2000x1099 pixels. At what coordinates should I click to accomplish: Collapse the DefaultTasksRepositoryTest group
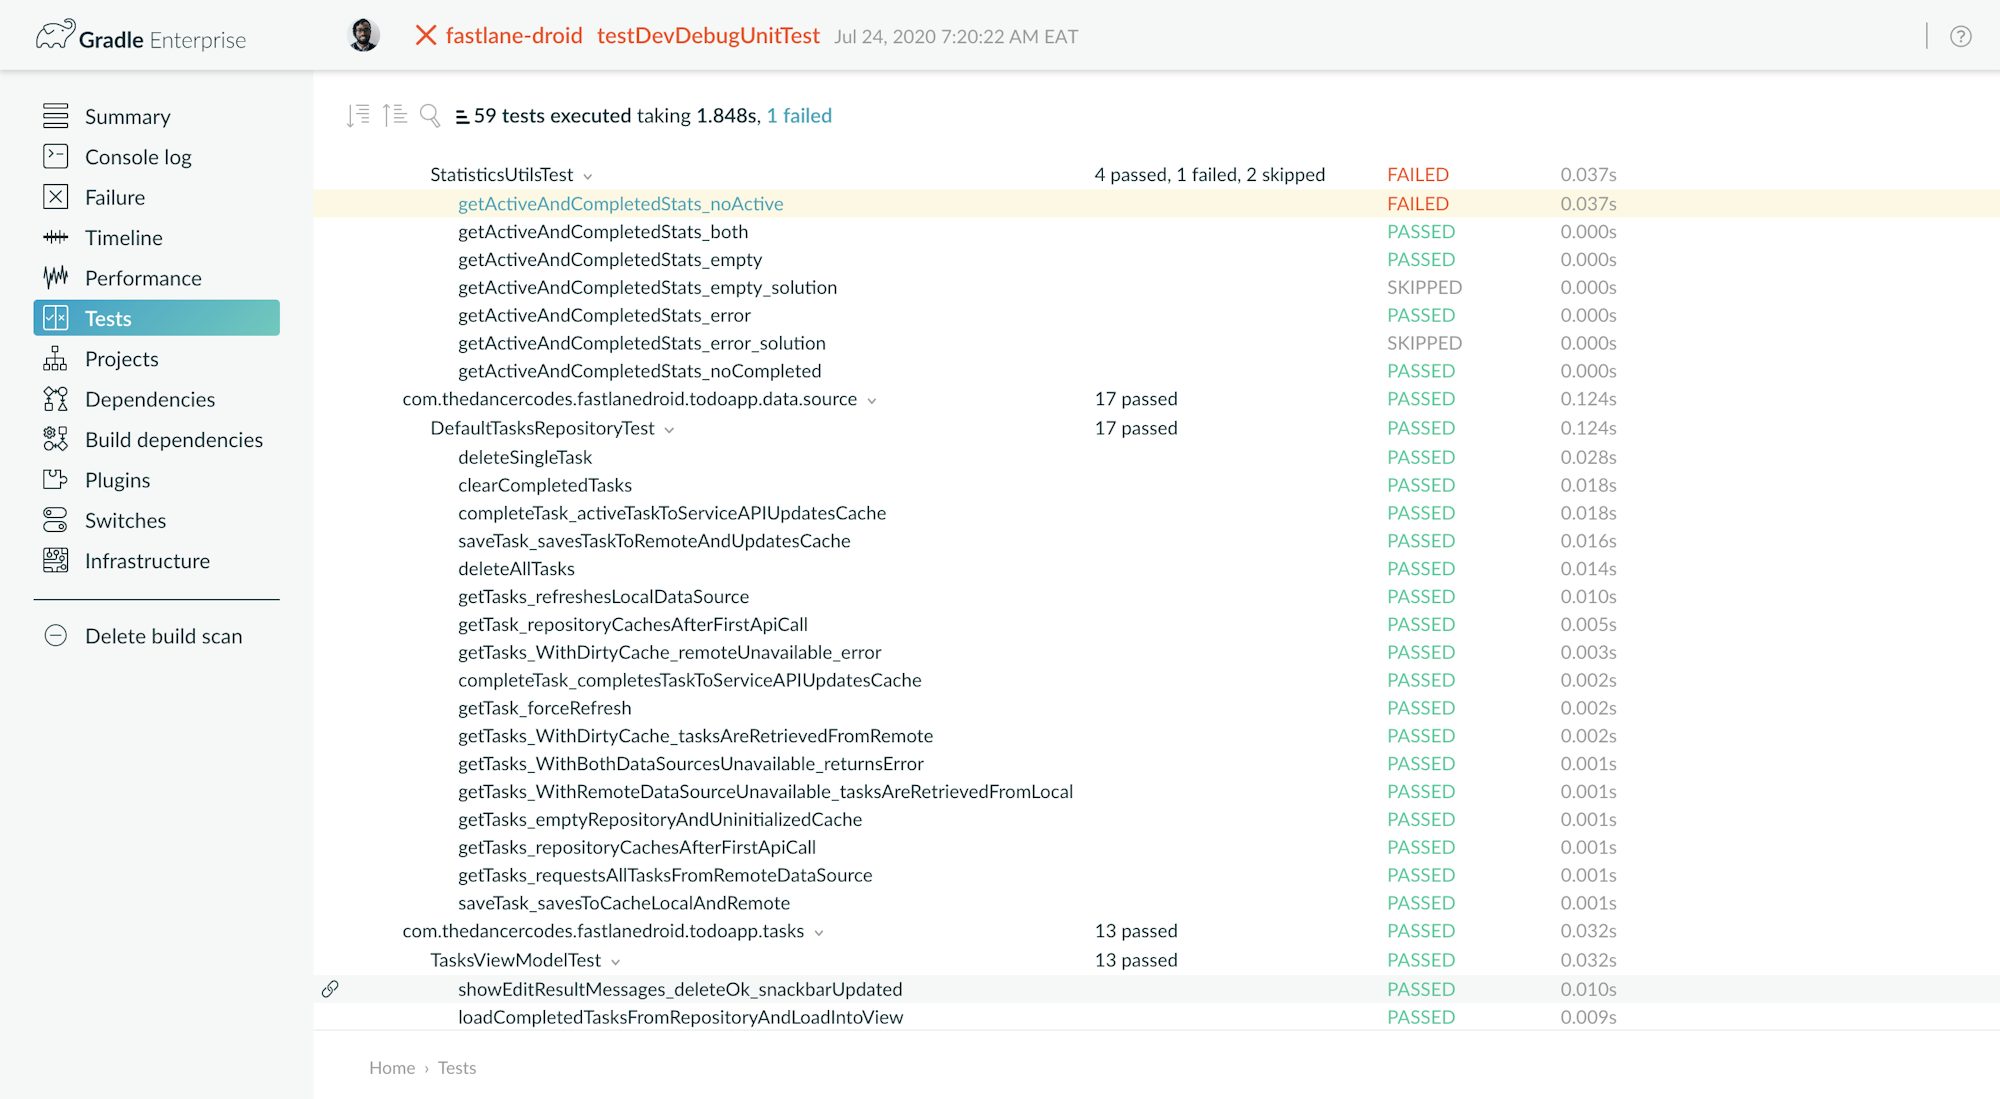(669, 429)
